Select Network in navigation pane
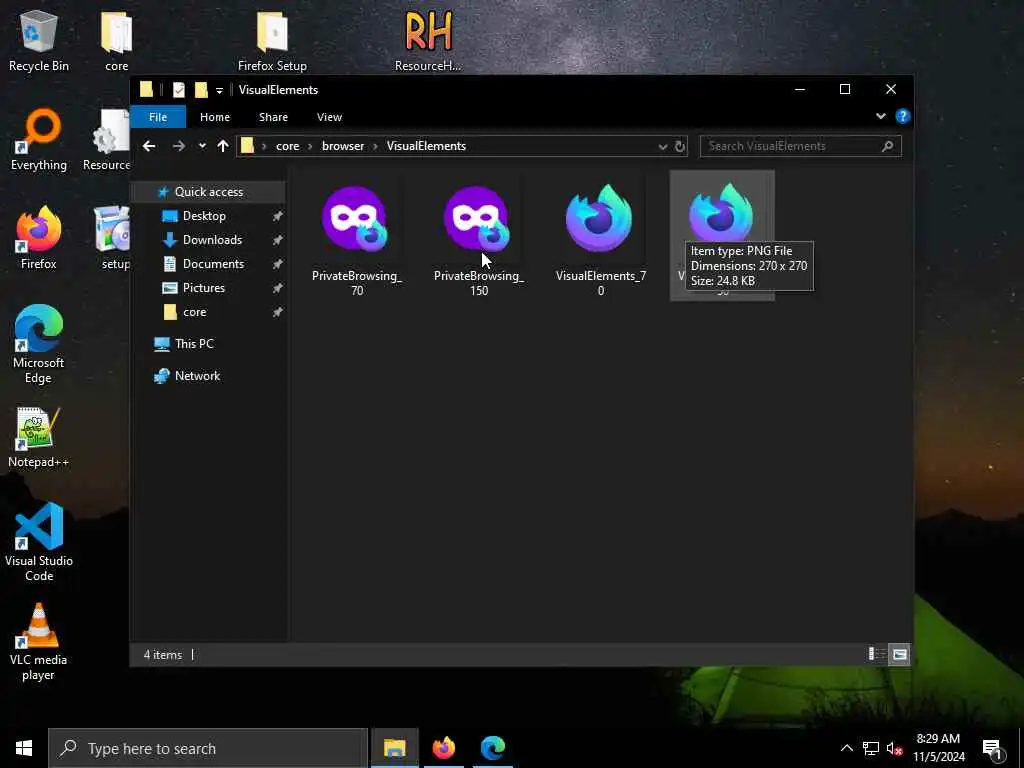 pyautogui.click(x=197, y=376)
